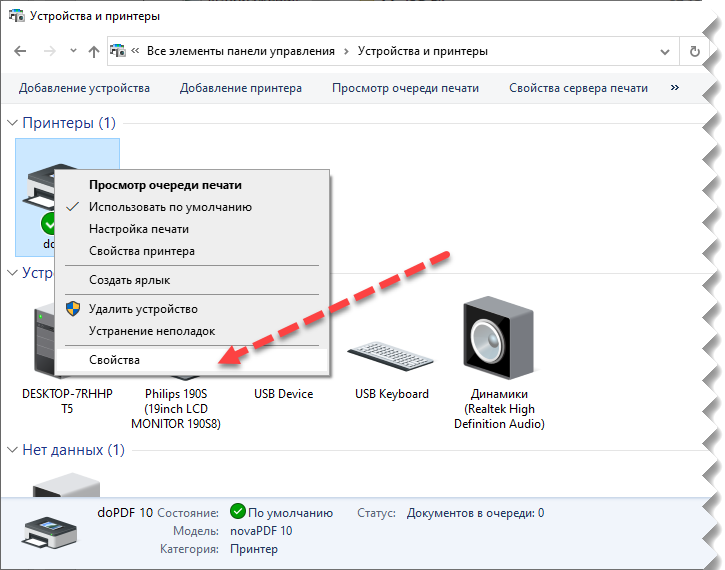This screenshot has height=570, width=725.
Task: Click 'Устройства и принтеры' breadcrumb segment
Action: pos(422,51)
